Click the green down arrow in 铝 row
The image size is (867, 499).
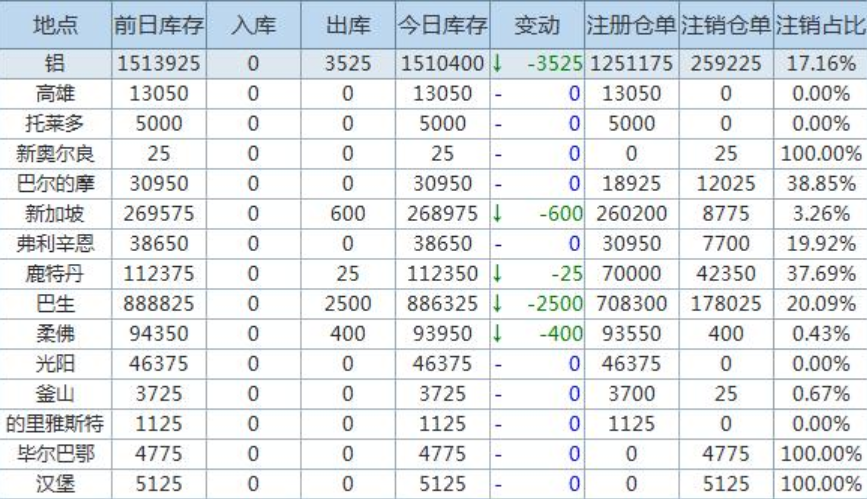(497, 65)
